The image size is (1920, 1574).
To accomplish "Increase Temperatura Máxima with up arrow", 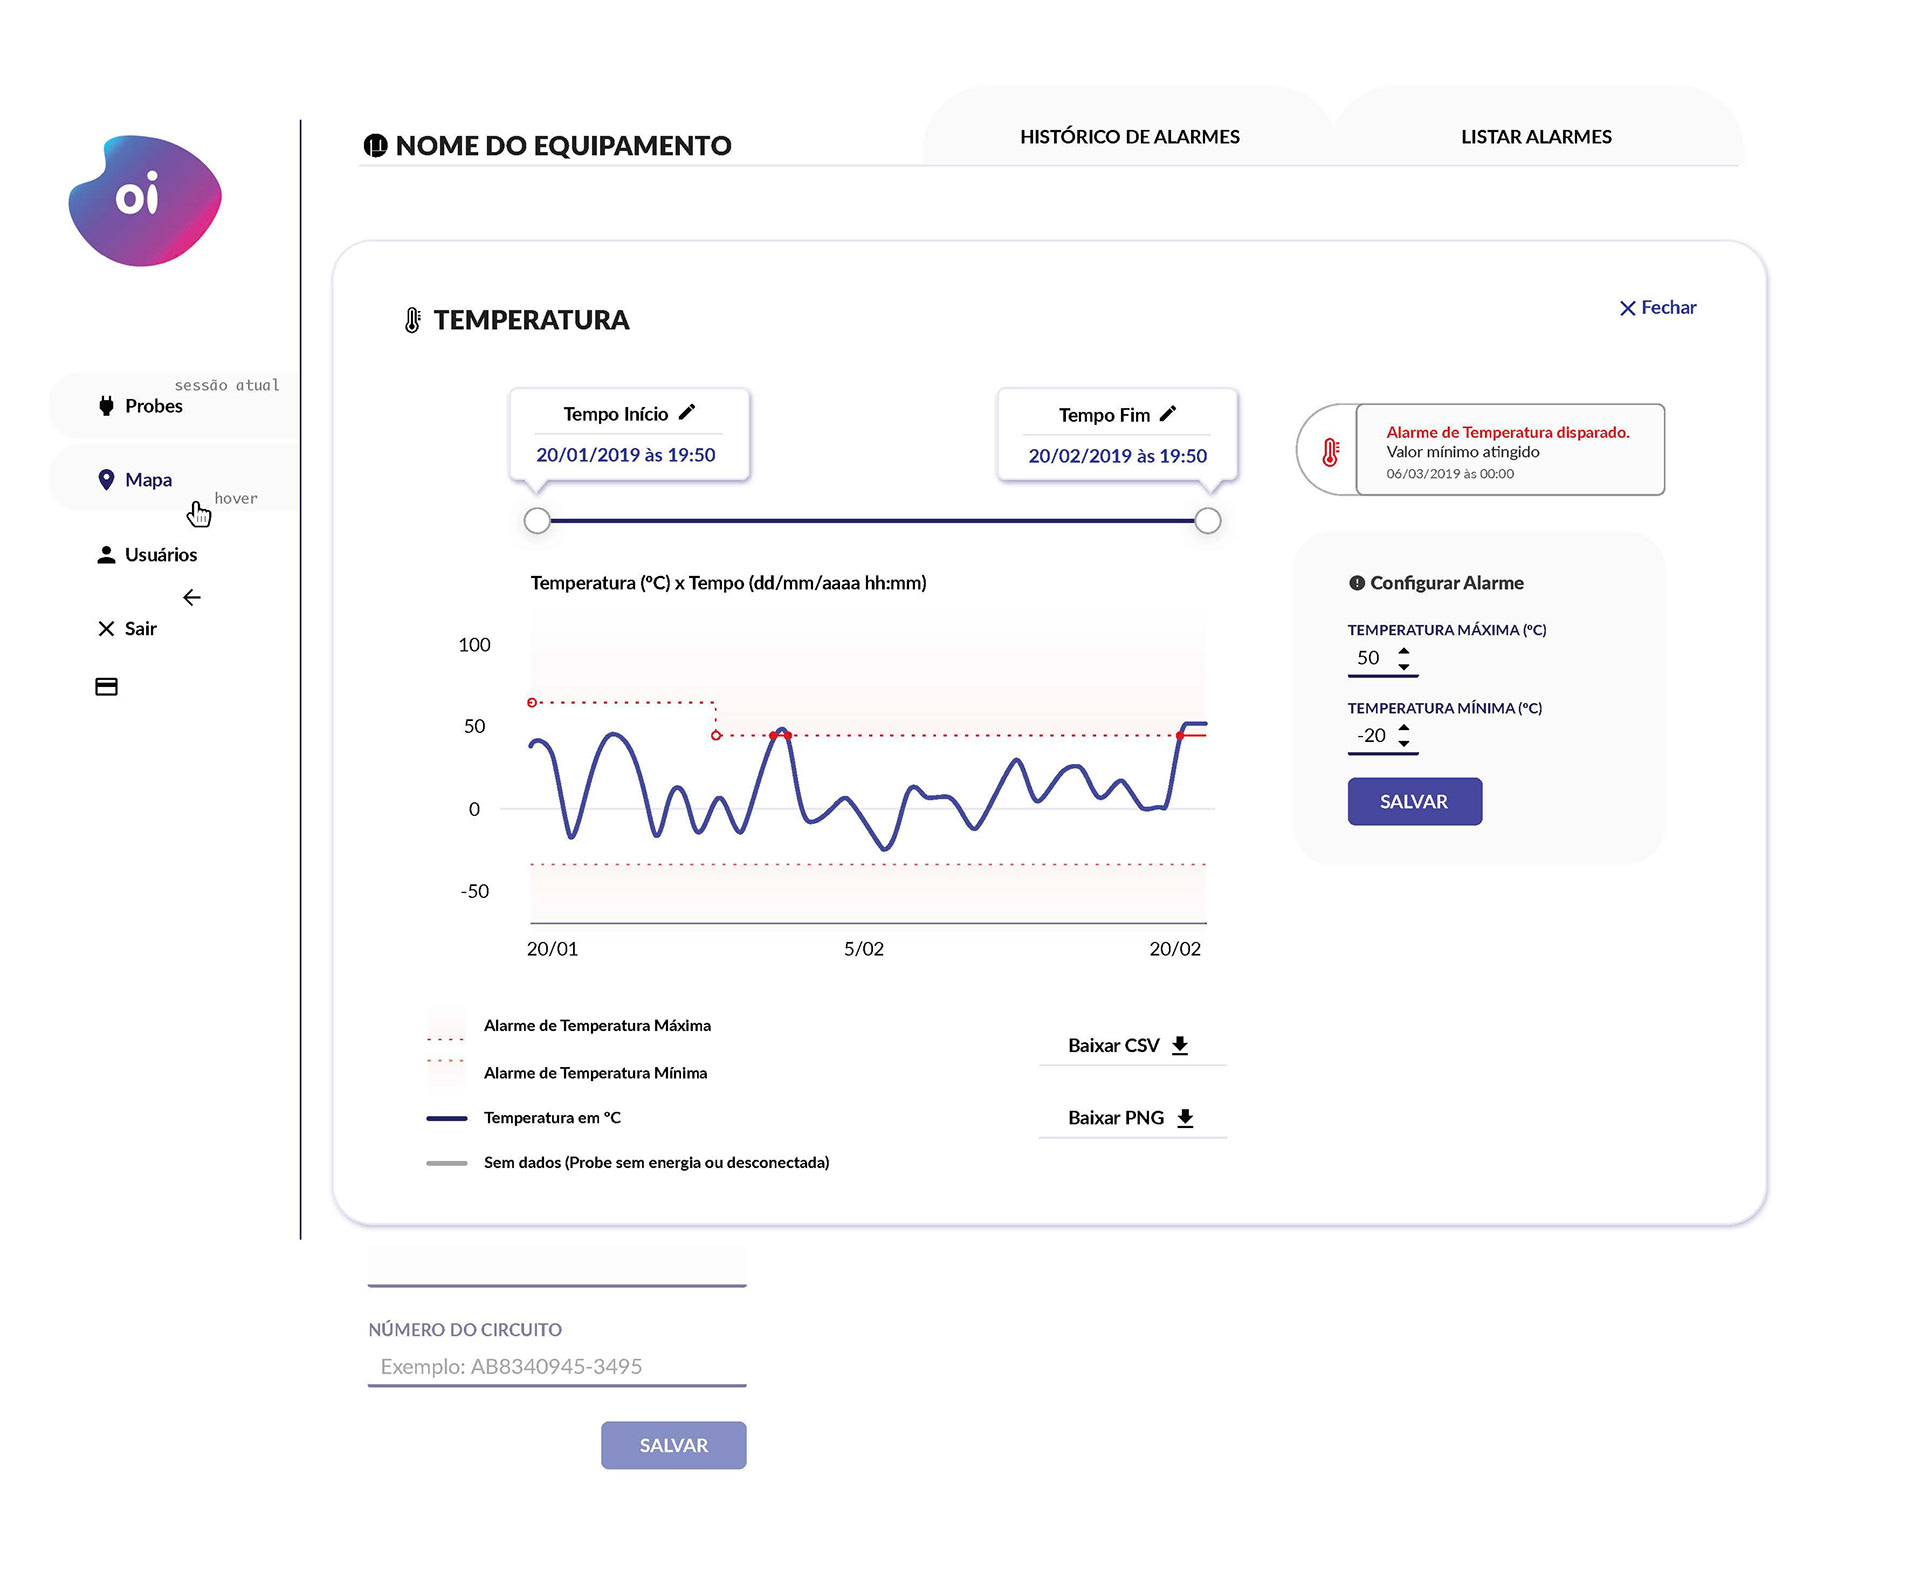I will pyautogui.click(x=1404, y=650).
